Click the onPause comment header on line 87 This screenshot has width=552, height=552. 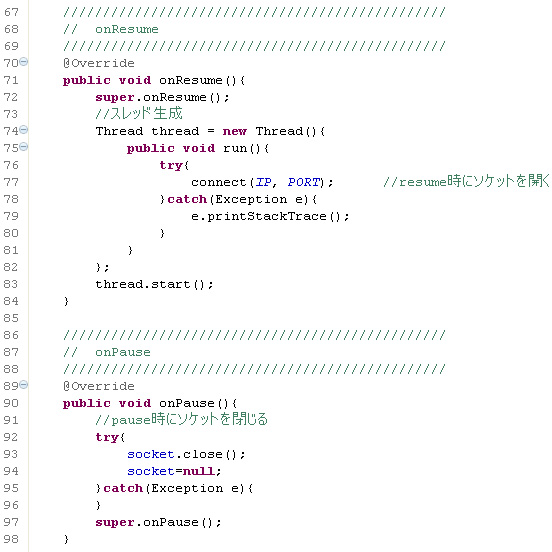click(107, 352)
